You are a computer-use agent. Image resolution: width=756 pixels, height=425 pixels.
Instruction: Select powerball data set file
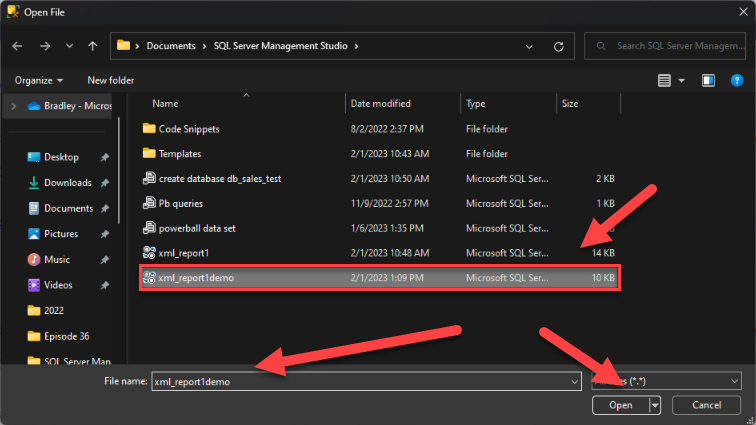pos(380,228)
